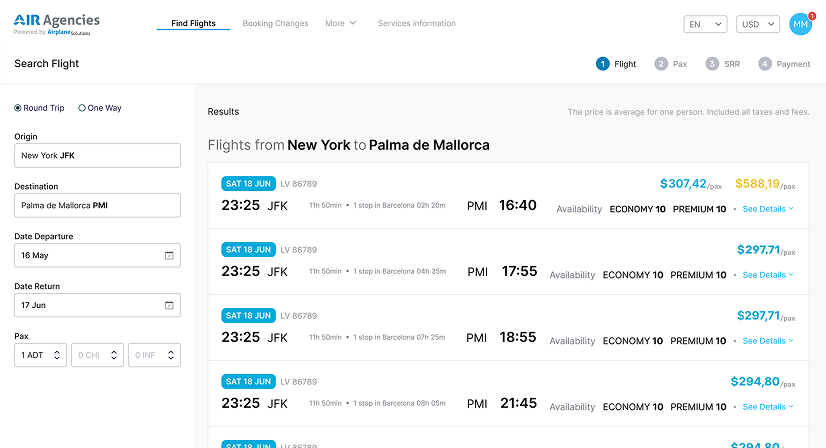Open the Booking Changes tab
Image resolution: width=826 pixels, height=448 pixels.
coord(275,24)
